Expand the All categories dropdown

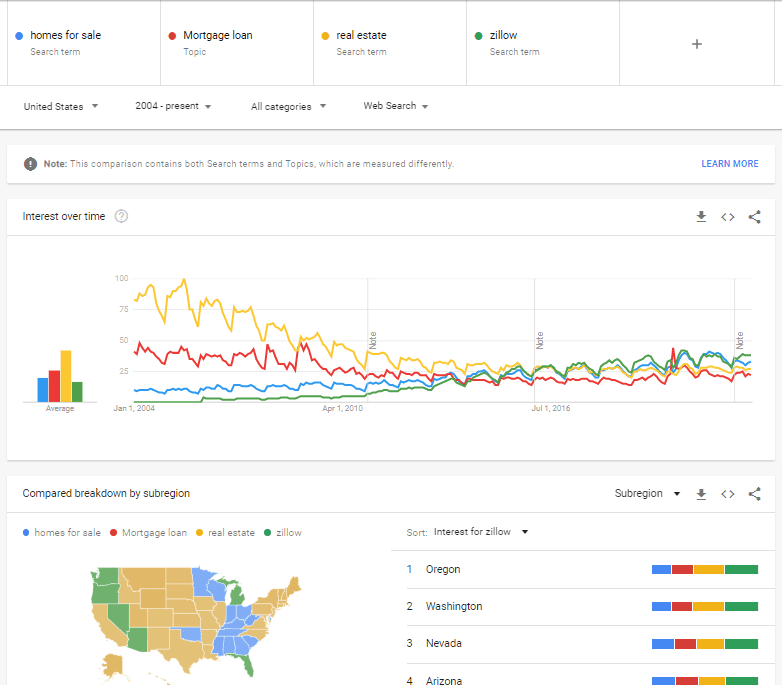(288, 106)
